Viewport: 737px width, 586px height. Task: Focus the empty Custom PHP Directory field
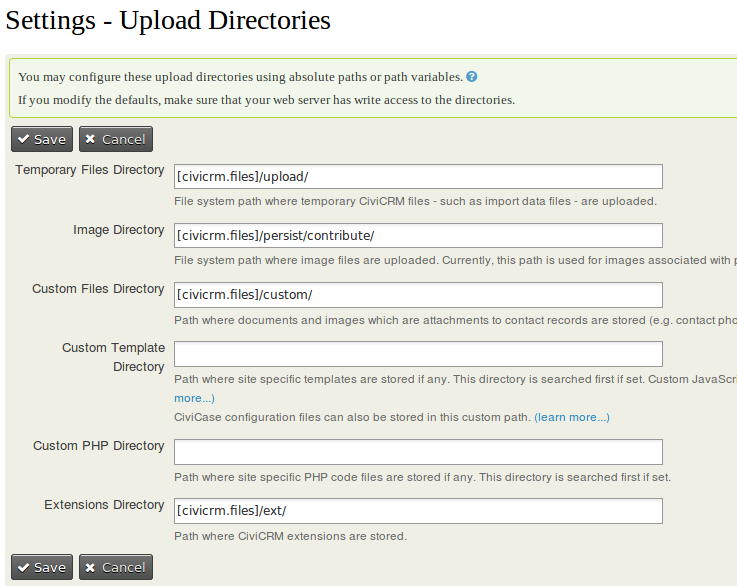[418, 452]
